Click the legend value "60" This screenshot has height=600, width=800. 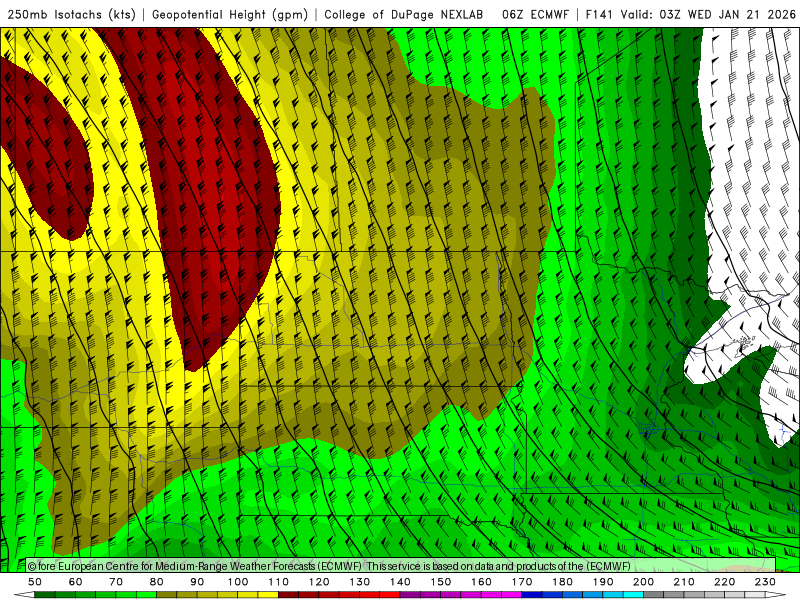click(76, 582)
